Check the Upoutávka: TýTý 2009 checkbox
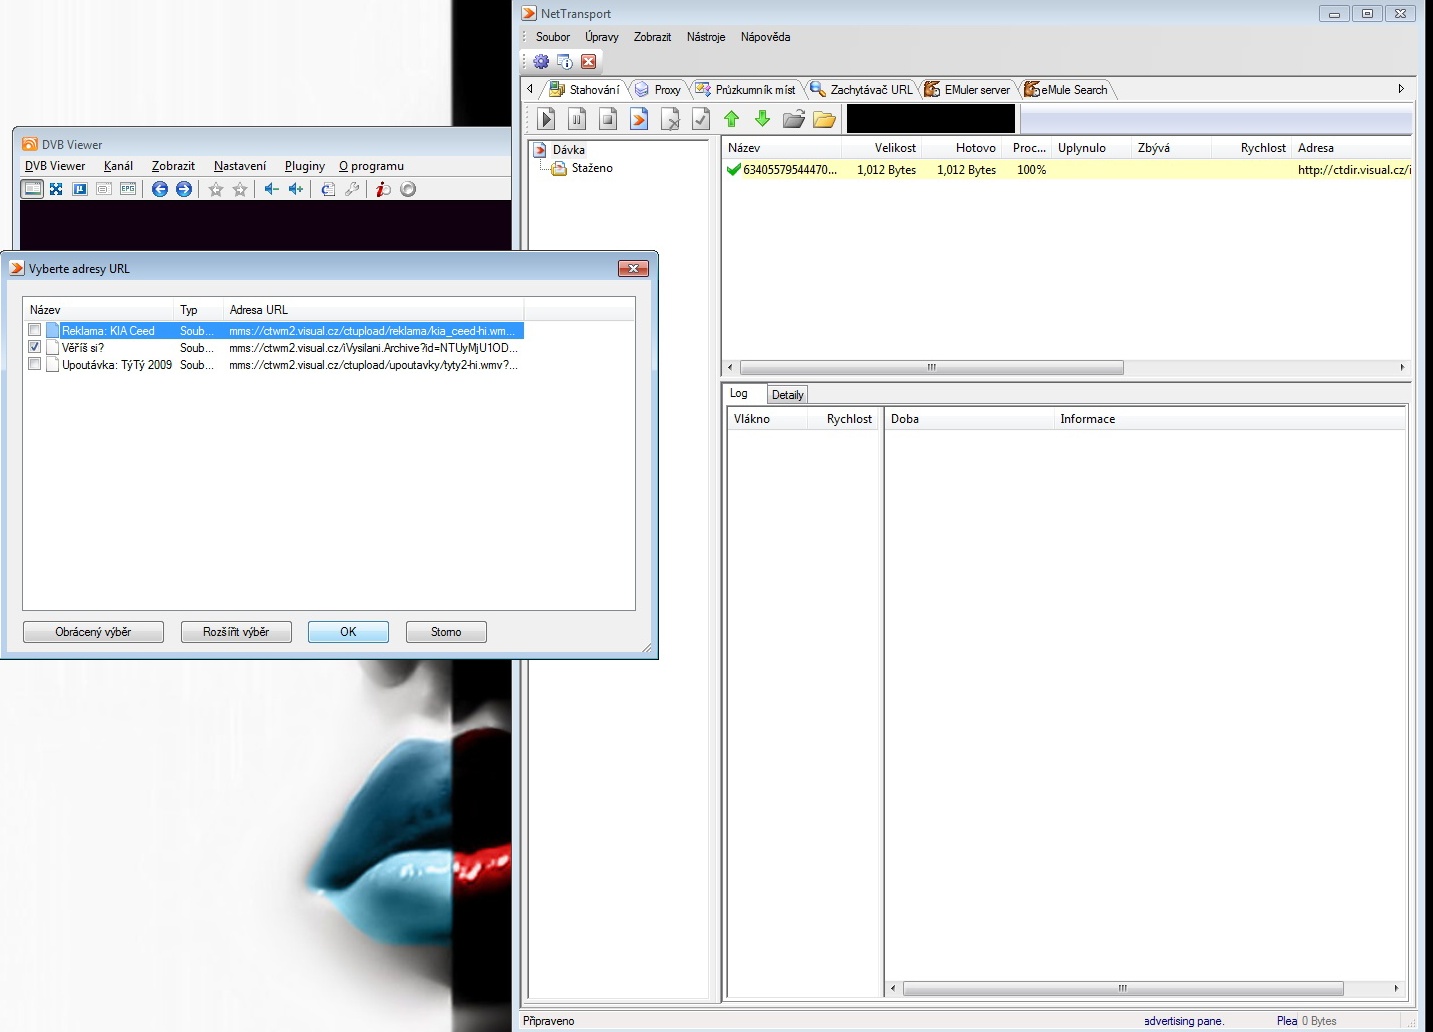This screenshot has width=1433, height=1032. pos(35,364)
